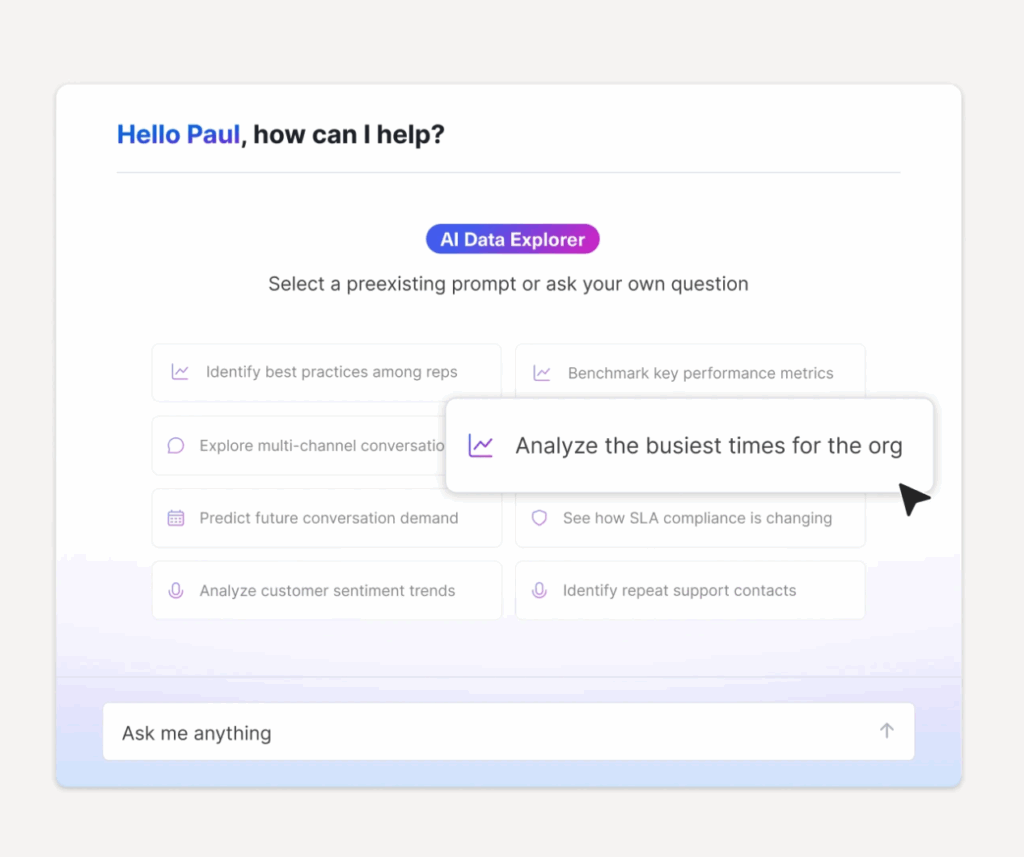Choose the "Analyze the busiest times for the org" prompt

click(709, 445)
